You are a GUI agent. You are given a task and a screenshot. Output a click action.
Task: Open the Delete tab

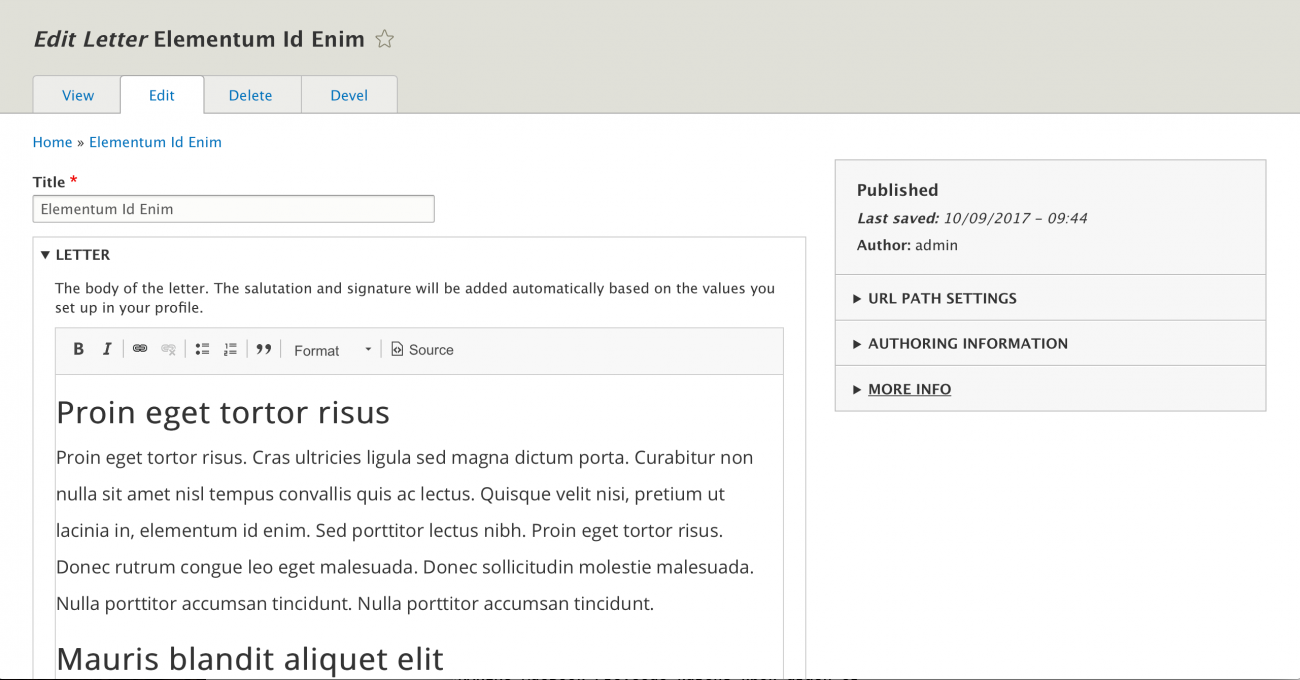tap(250, 95)
